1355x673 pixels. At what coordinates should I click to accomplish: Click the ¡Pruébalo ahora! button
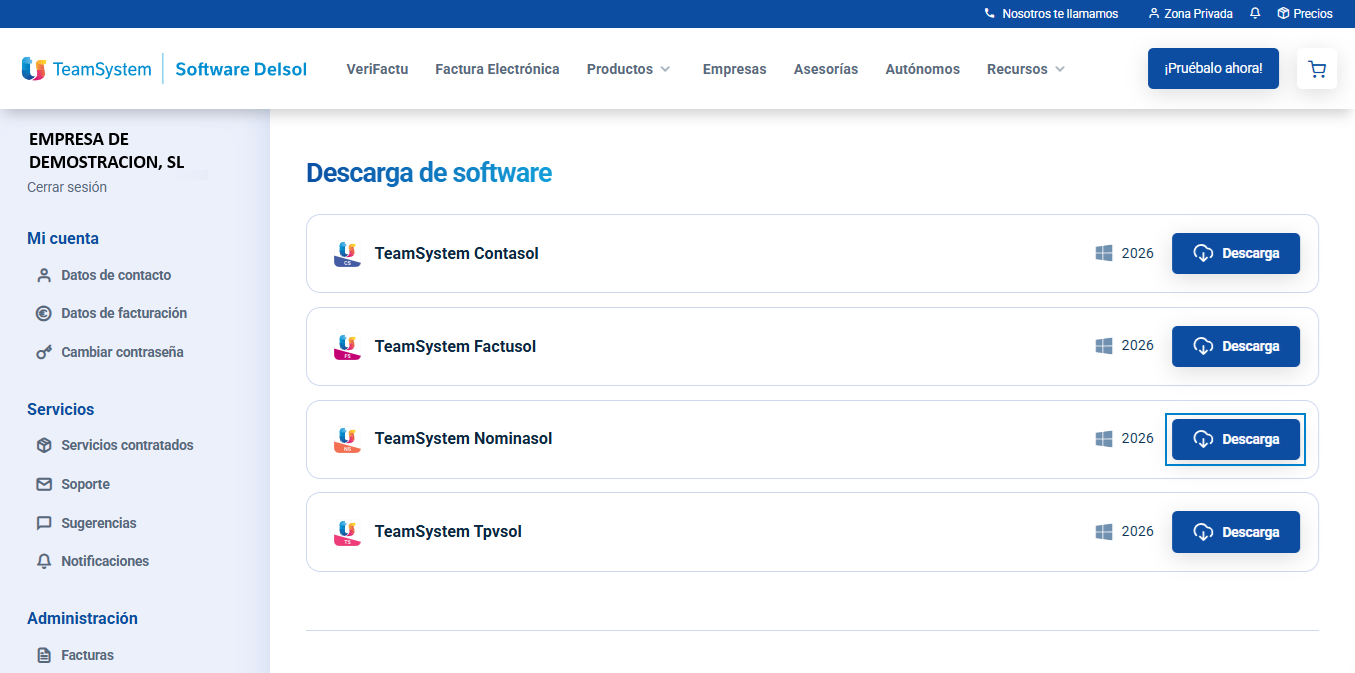click(x=1213, y=69)
